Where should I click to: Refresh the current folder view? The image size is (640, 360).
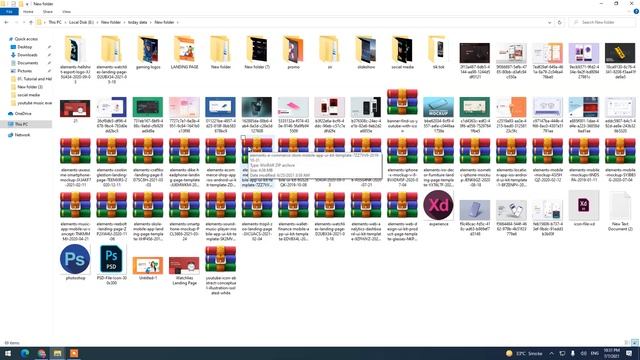point(560,22)
